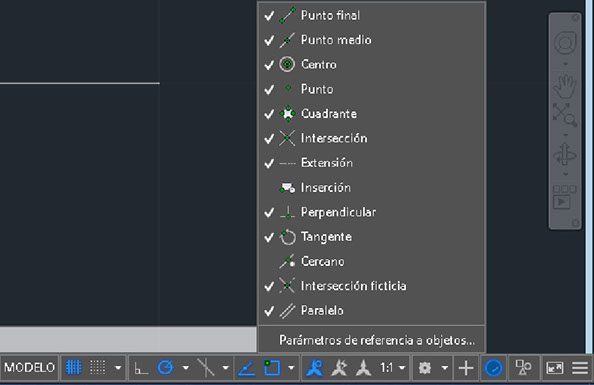
Task: Toggle the blue hardware acceleration icon
Action: tap(494, 368)
